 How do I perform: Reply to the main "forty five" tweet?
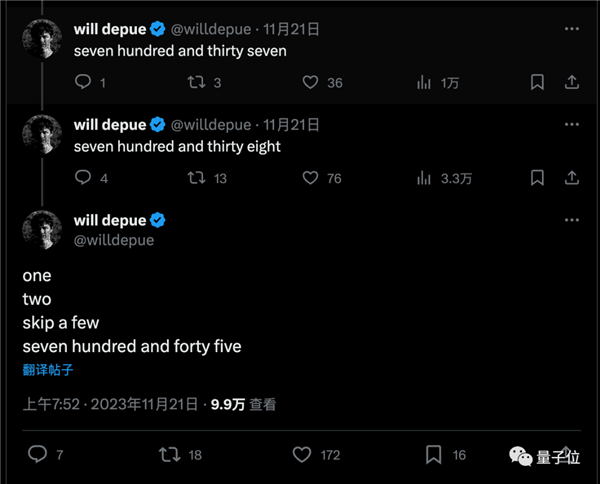37,455
